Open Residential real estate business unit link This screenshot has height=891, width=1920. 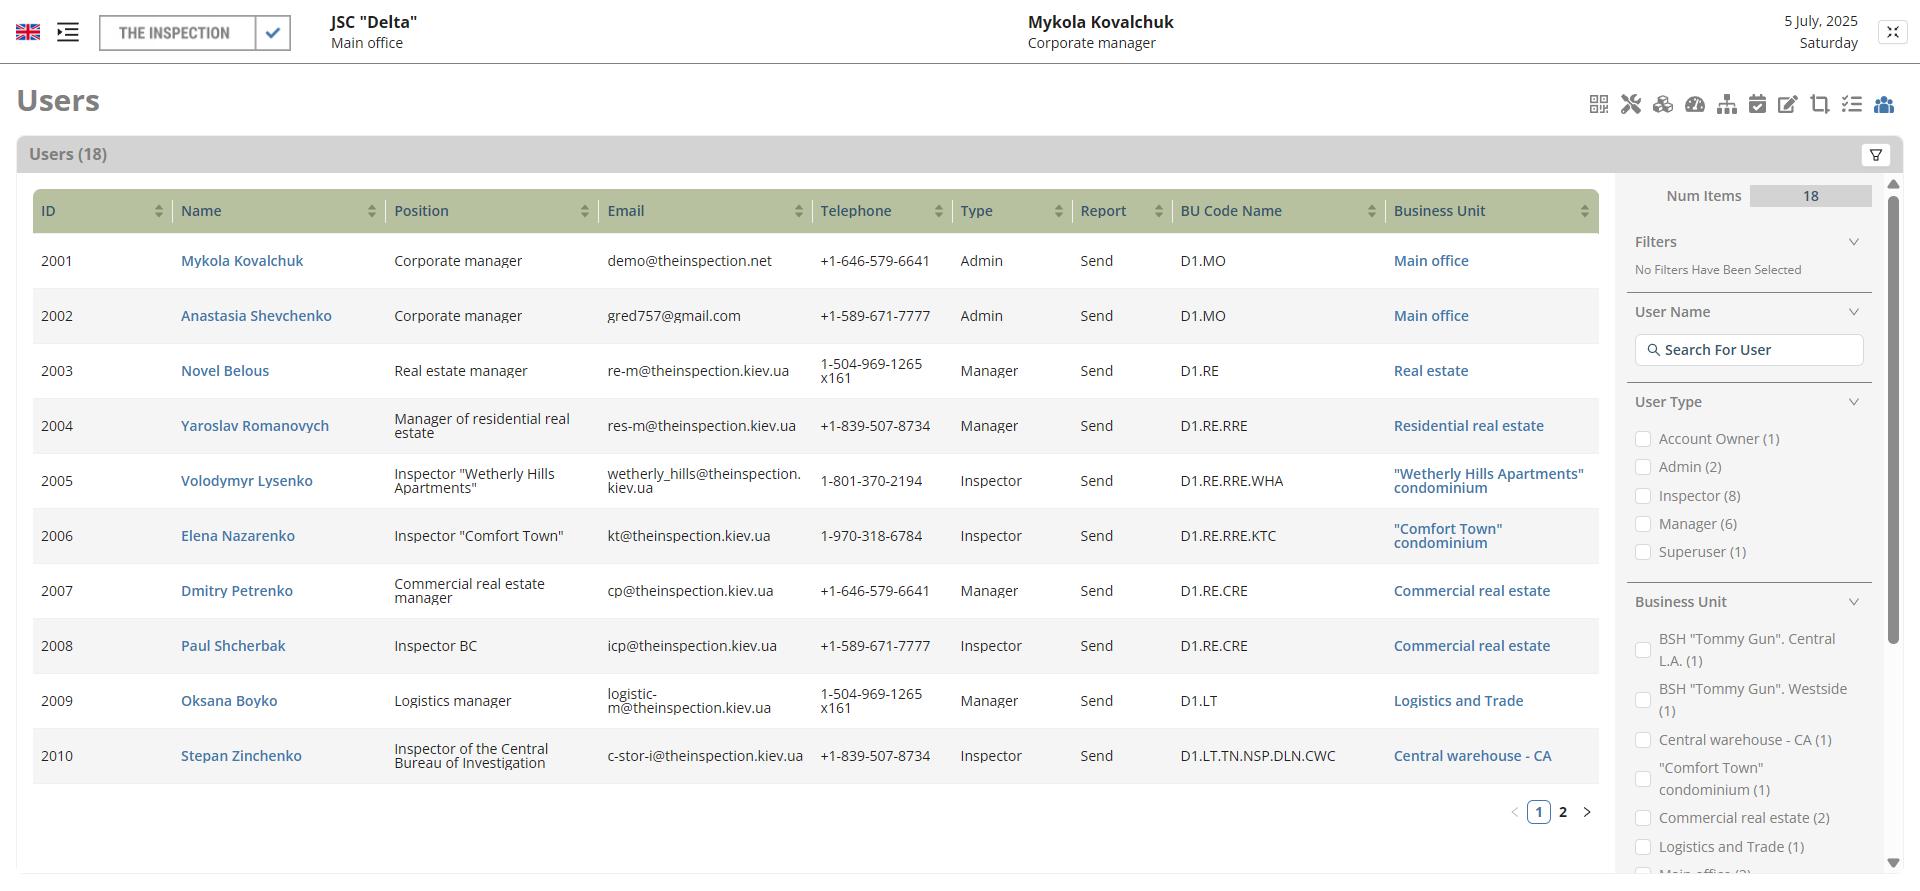pyautogui.click(x=1468, y=426)
